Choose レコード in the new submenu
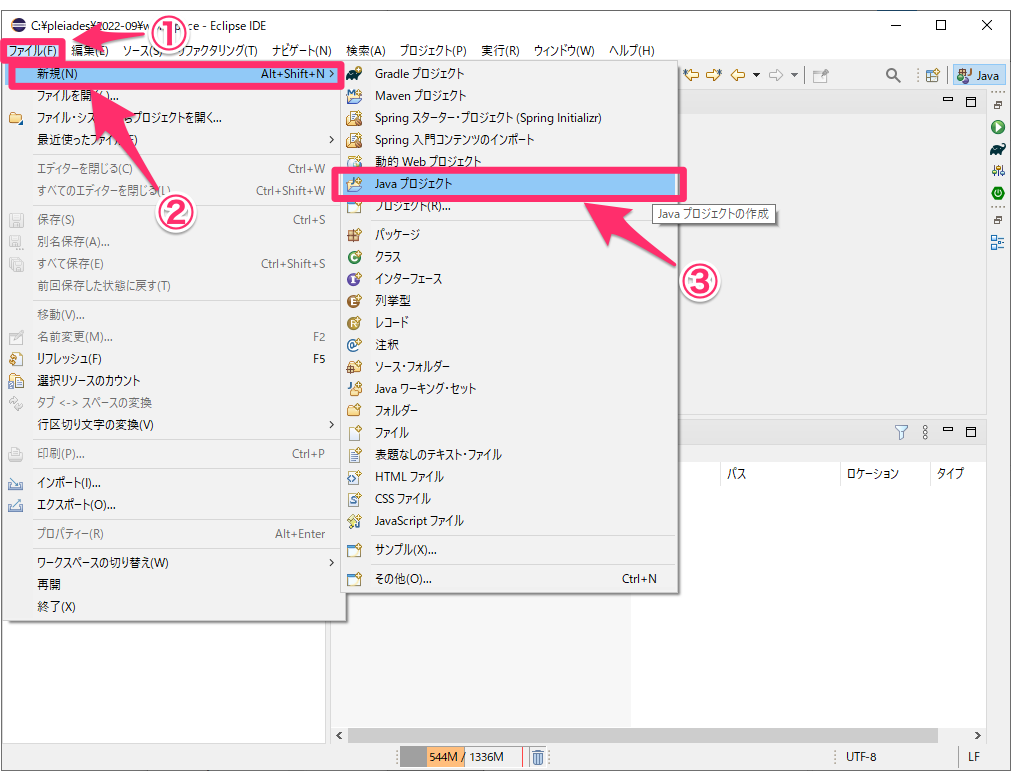This screenshot has height=771, width=1011. tap(509, 323)
